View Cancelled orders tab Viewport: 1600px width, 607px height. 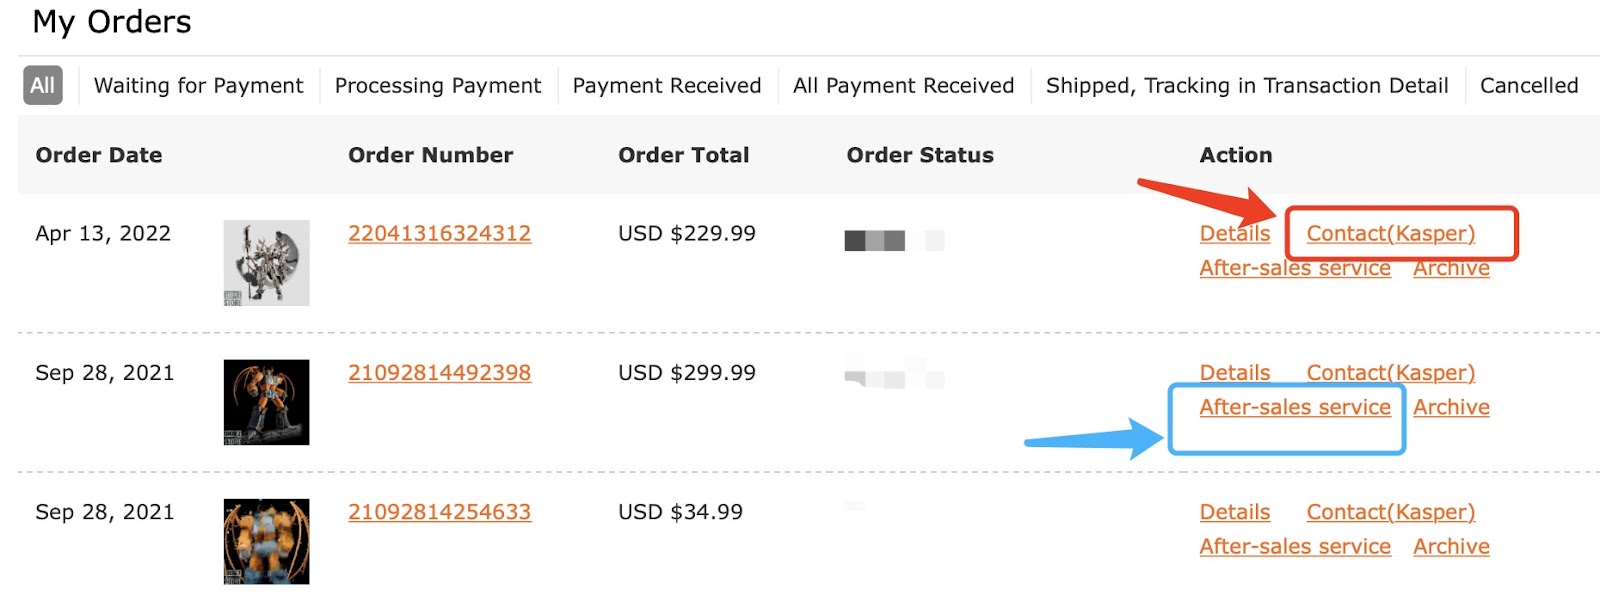(x=1528, y=86)
